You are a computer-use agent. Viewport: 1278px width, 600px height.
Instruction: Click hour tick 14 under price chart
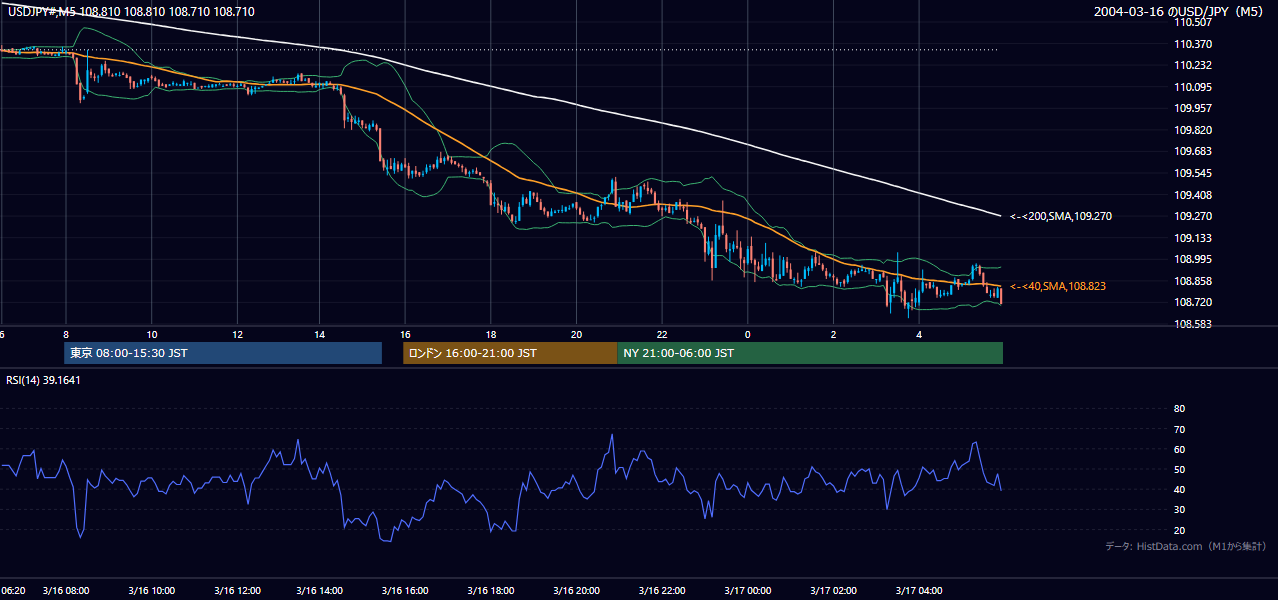tap(322, 334)
